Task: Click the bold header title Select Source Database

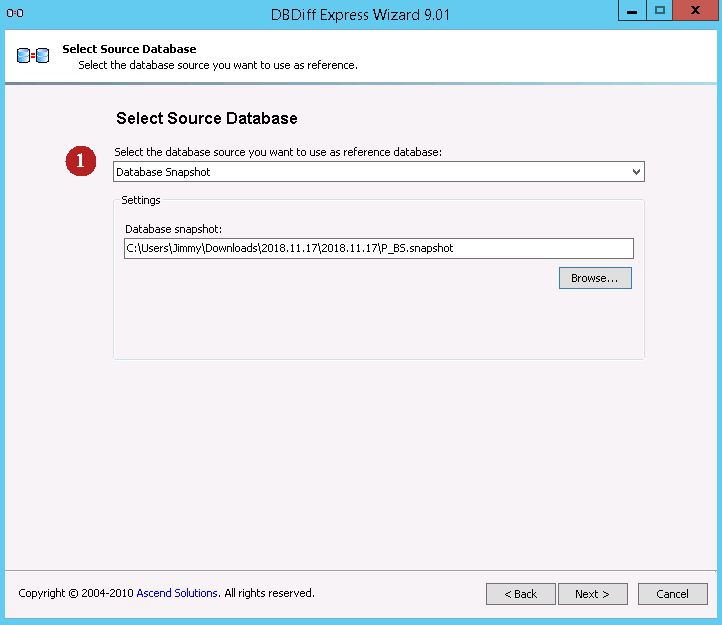Action: click(x=129, y=49)
